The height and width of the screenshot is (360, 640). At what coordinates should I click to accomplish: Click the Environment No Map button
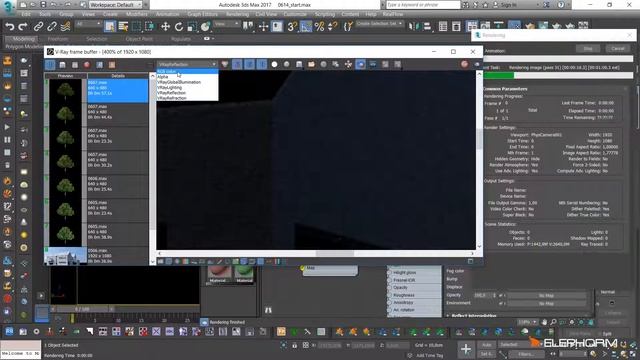pos(546,304)
